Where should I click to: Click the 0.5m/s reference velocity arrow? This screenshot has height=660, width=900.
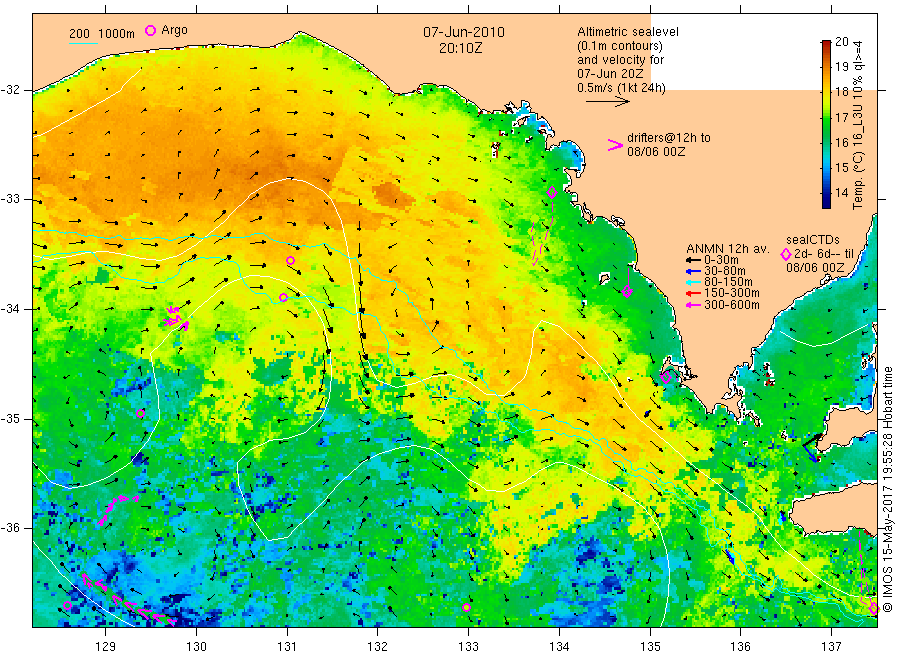coord(607,102)
